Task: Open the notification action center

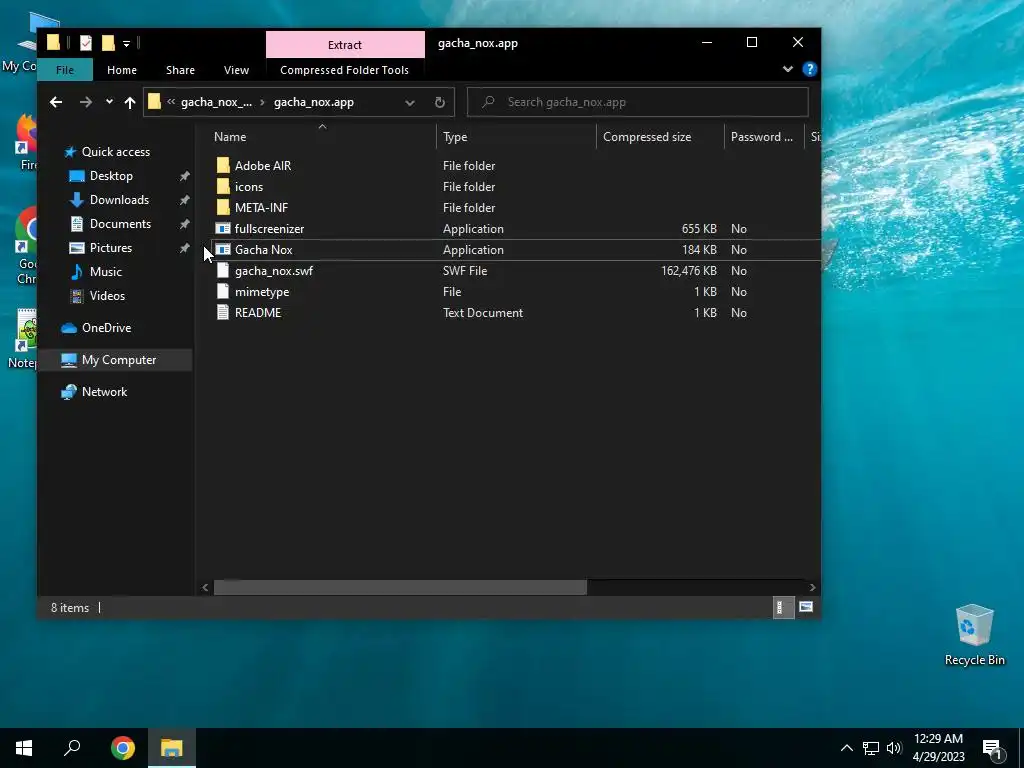Action: pos(993,748)
